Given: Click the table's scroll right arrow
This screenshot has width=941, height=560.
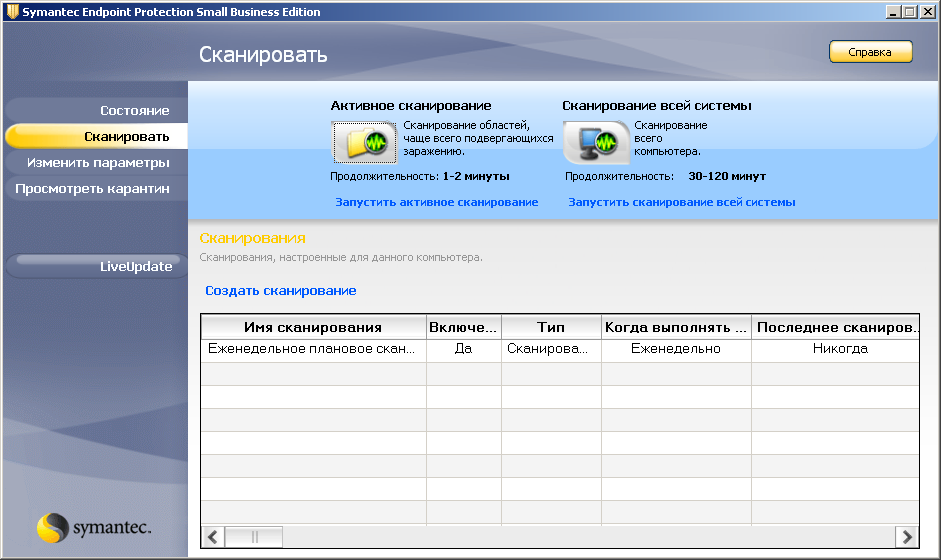Looking at the screenshot, I should coord(907,537).
